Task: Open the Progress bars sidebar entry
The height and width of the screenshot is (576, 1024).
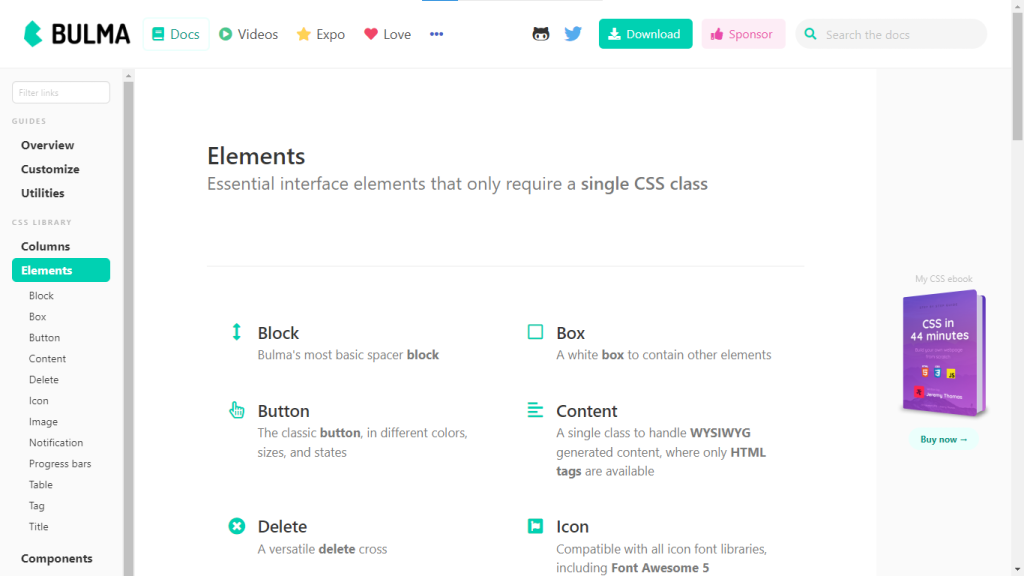Action: click(62, 463)
